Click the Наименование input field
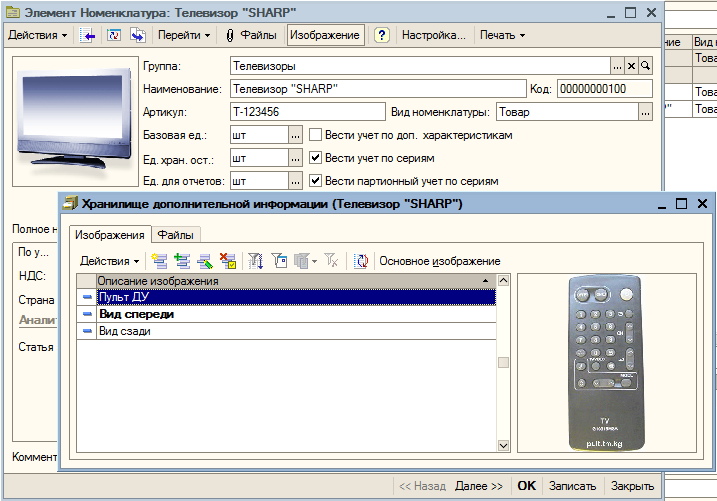 pyautogui.click(x=378, y=89)
